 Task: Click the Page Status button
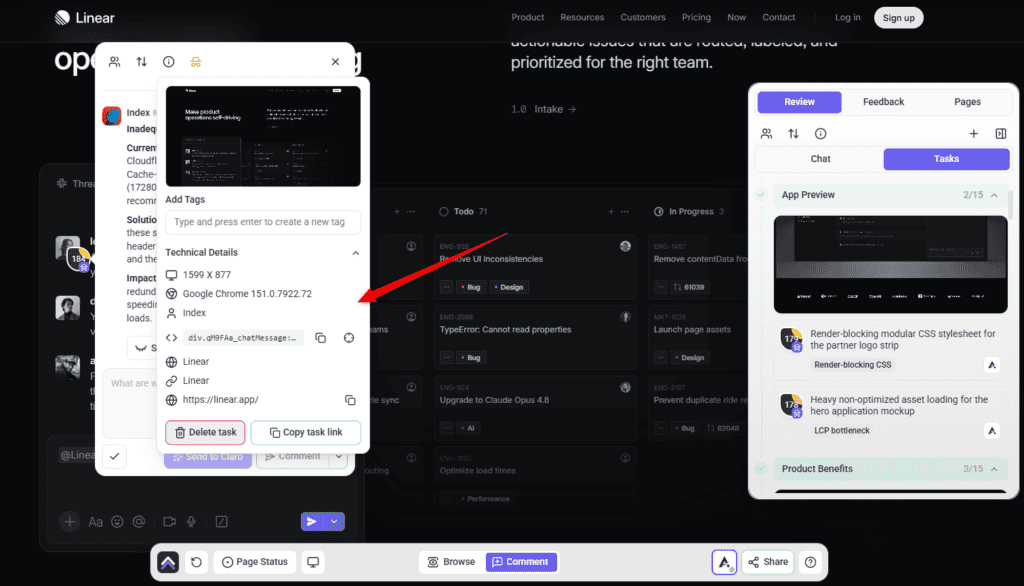click(x=255, y=562)
